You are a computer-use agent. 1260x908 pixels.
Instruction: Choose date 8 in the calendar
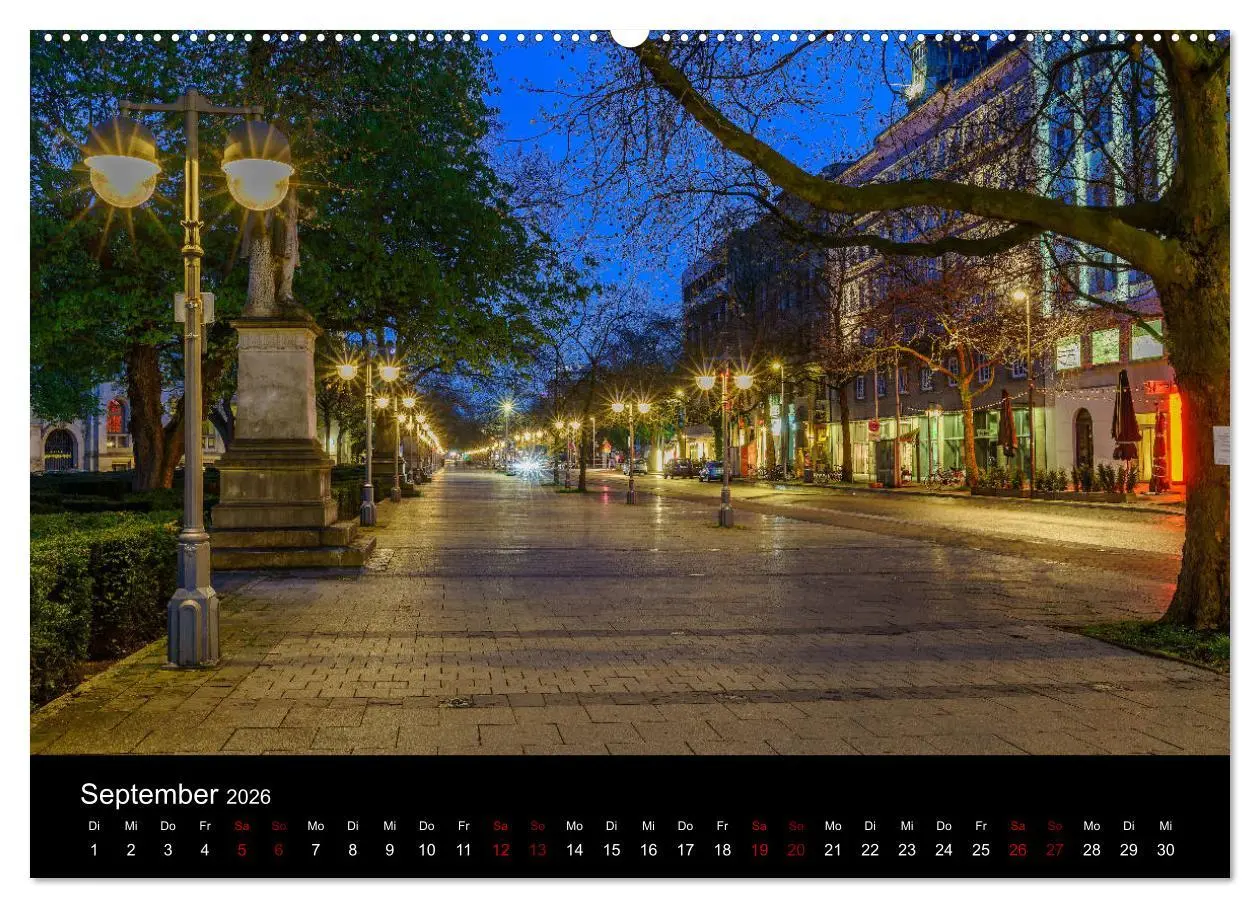click(x=353, y=850)
